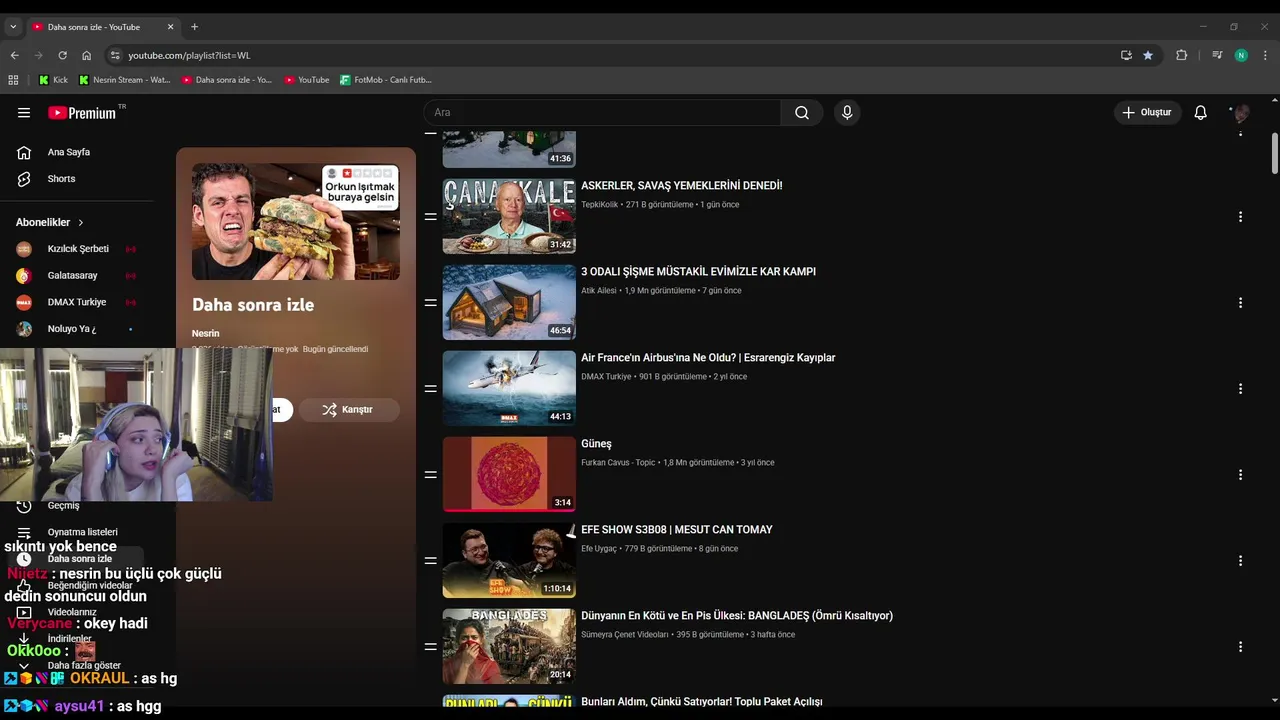Open the YouTube hamburger guide menu
This screenshot has width=1280, height=720.
tap(24, 113)
